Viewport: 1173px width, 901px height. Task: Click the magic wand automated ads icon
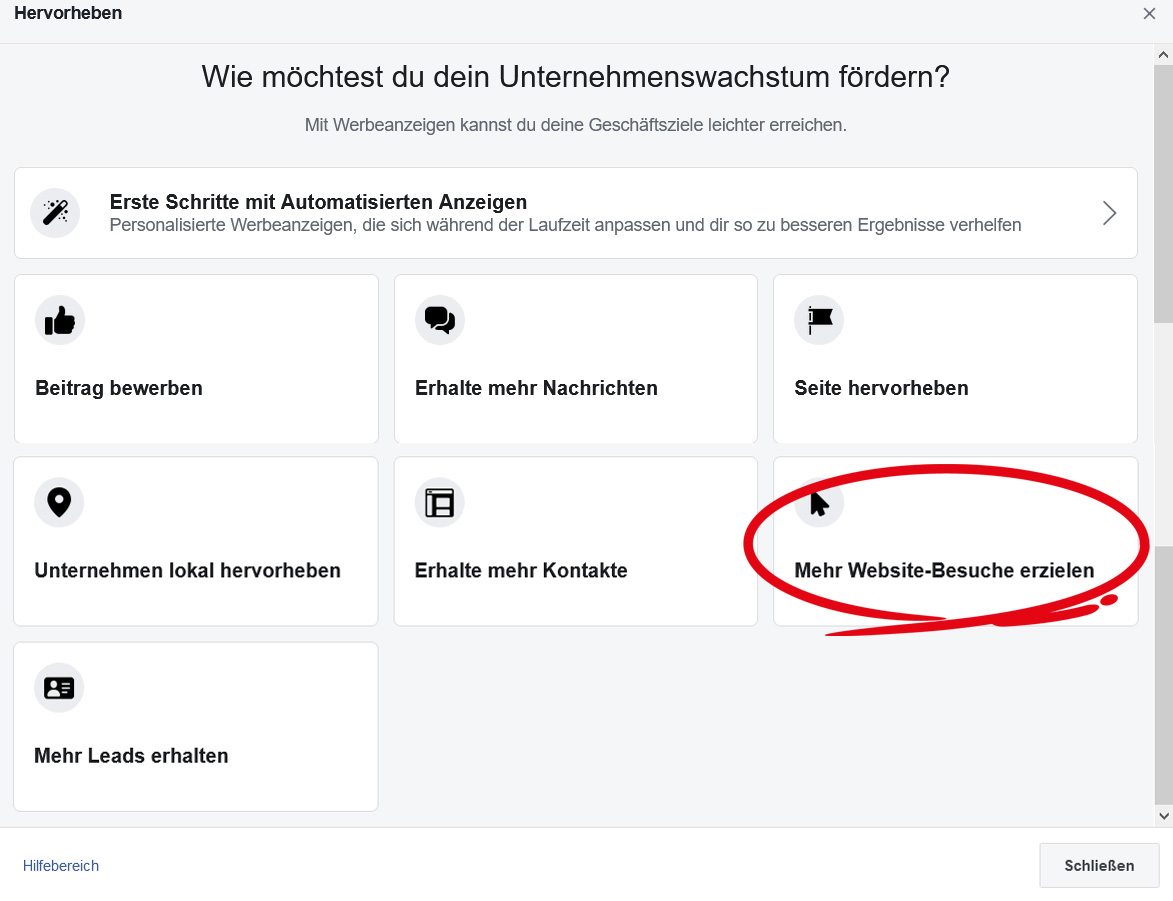(55, 213)
